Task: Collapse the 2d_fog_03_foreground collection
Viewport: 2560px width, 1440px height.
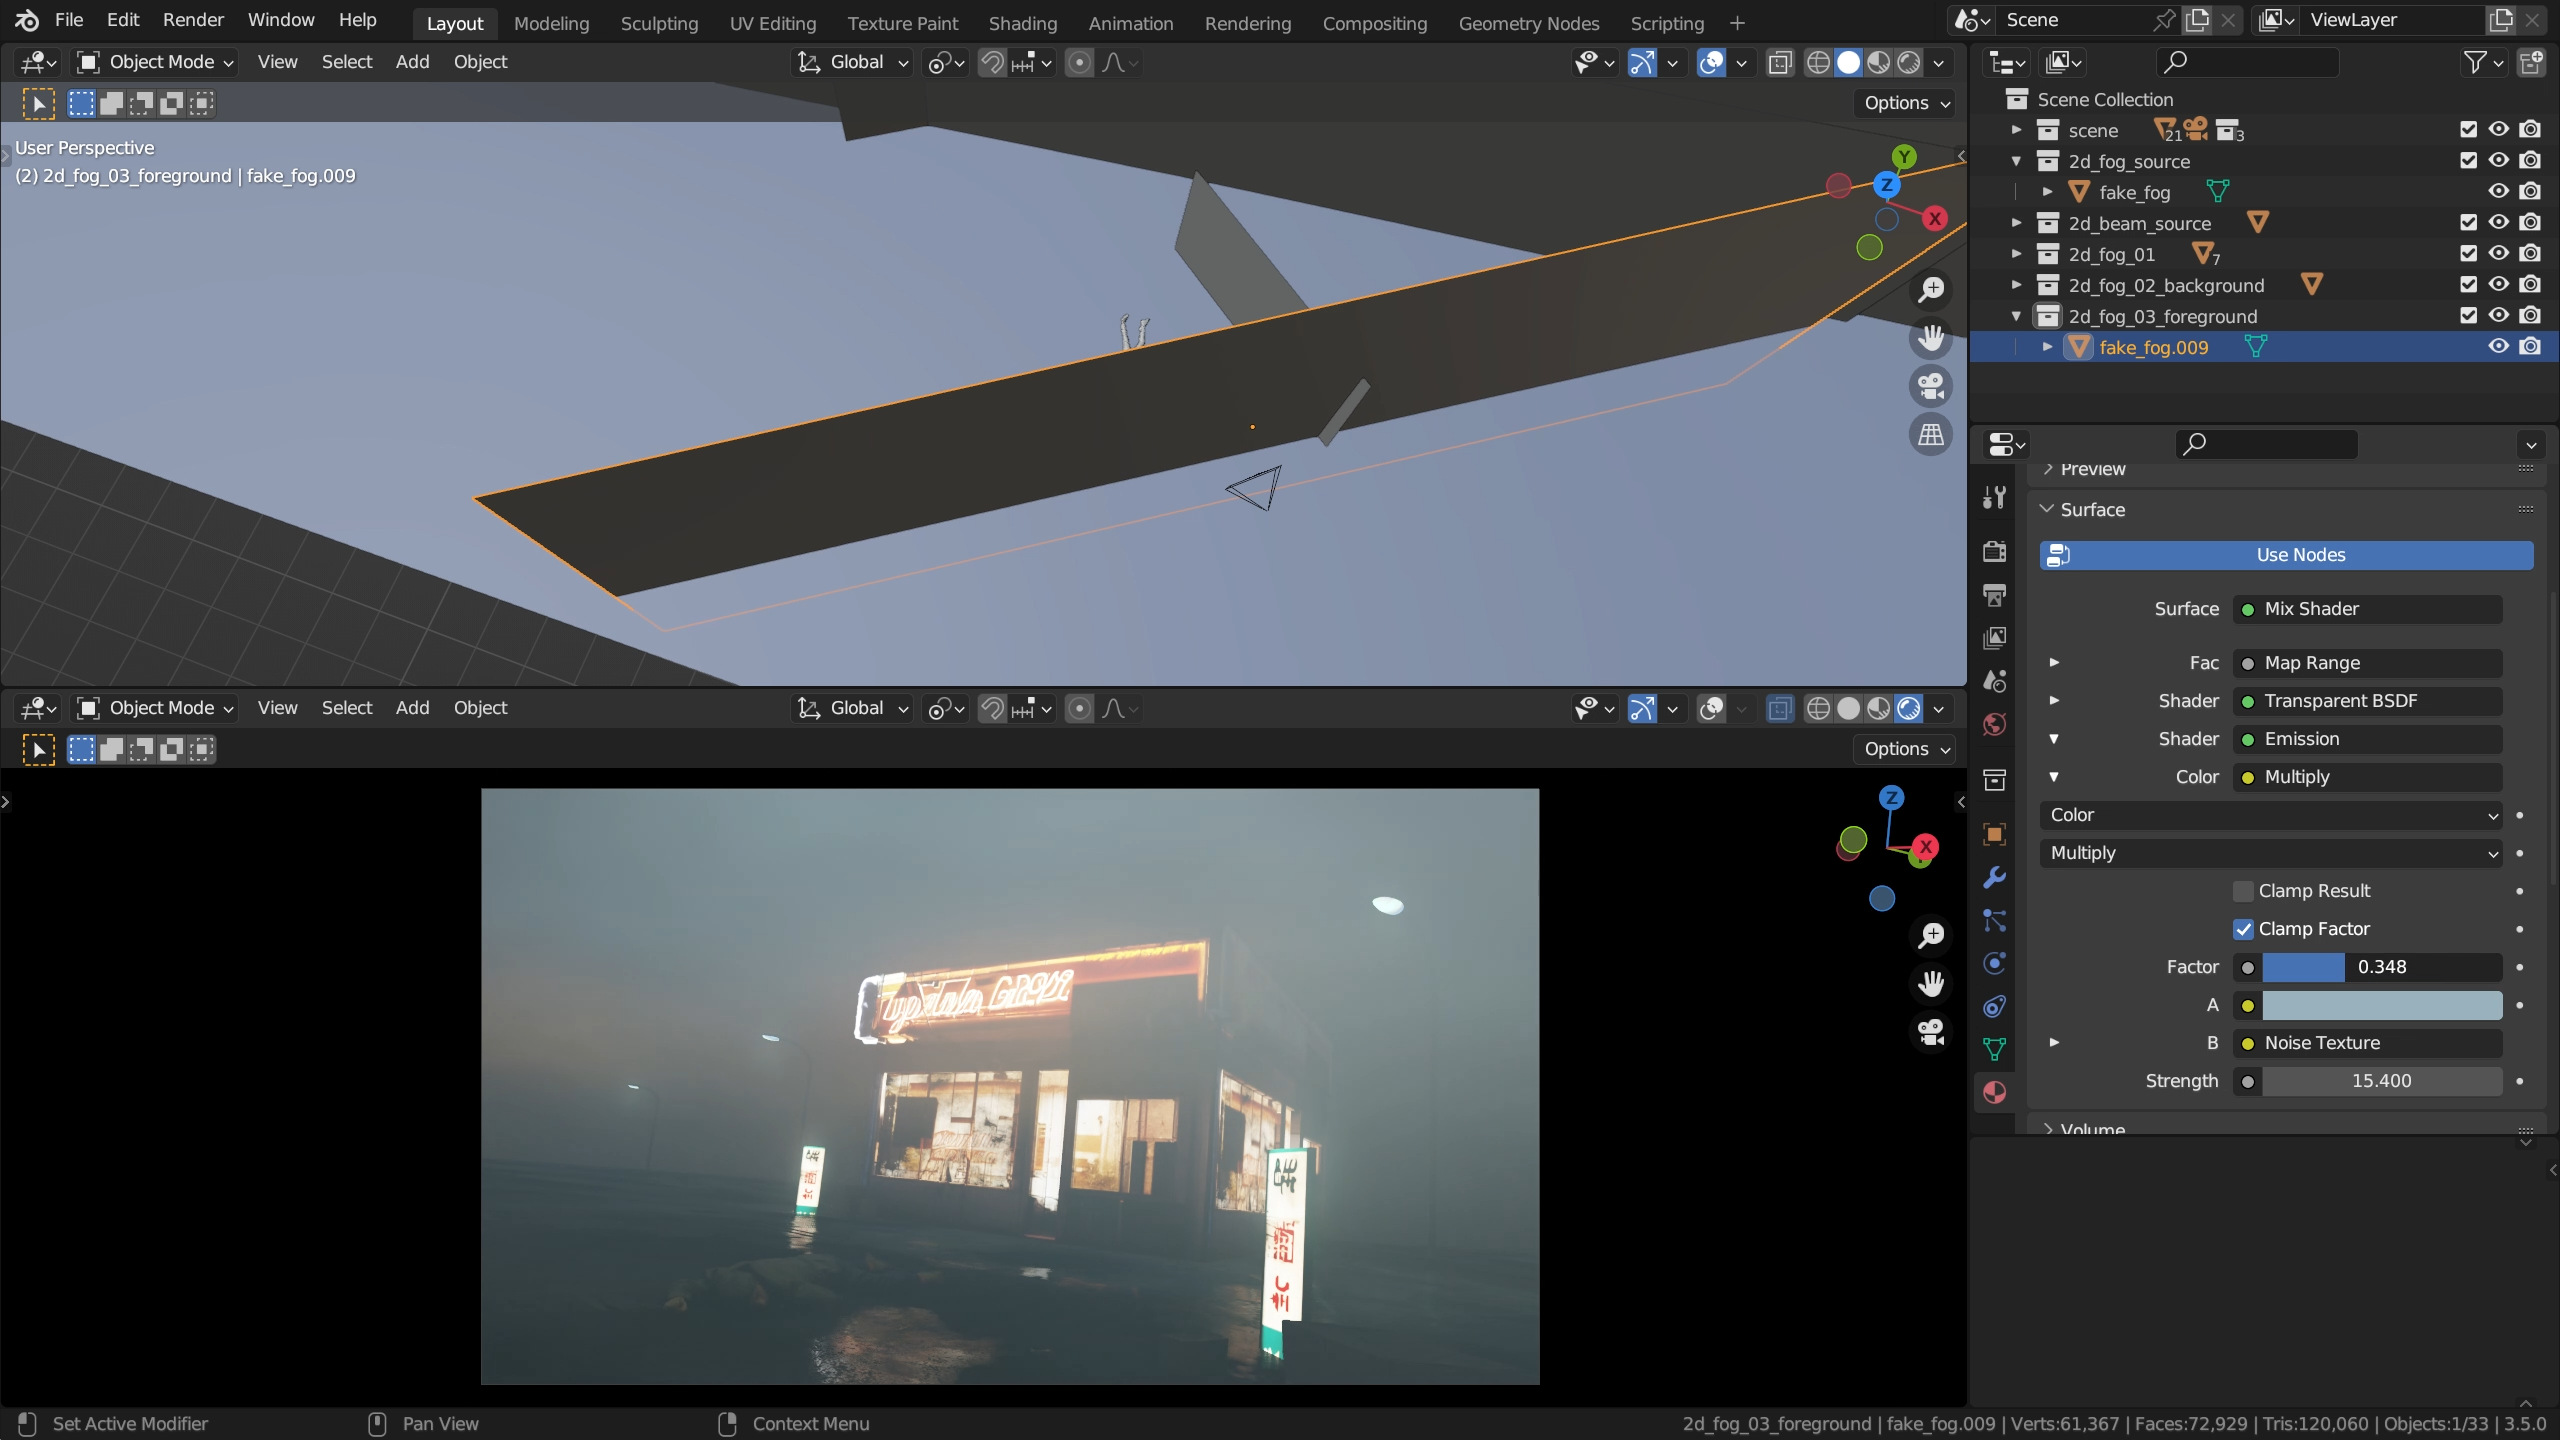Action: point(2017,315)
